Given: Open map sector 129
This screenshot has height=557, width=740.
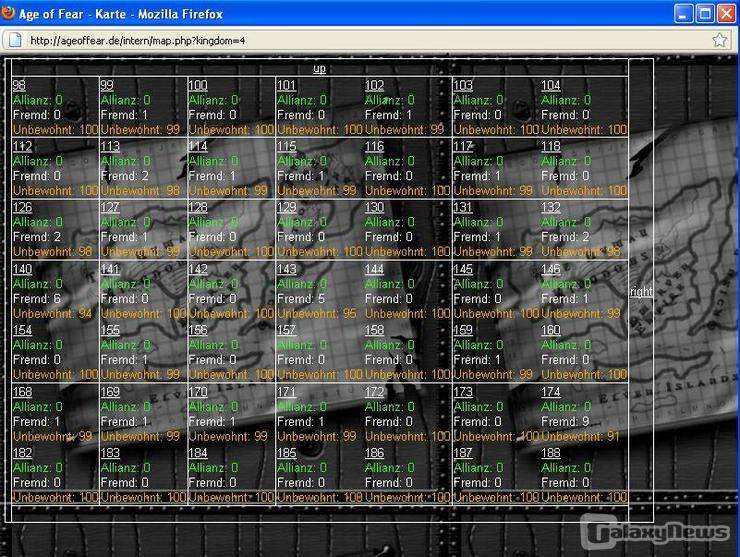Looking at the screenshot, I should click(x=286, y=207).
